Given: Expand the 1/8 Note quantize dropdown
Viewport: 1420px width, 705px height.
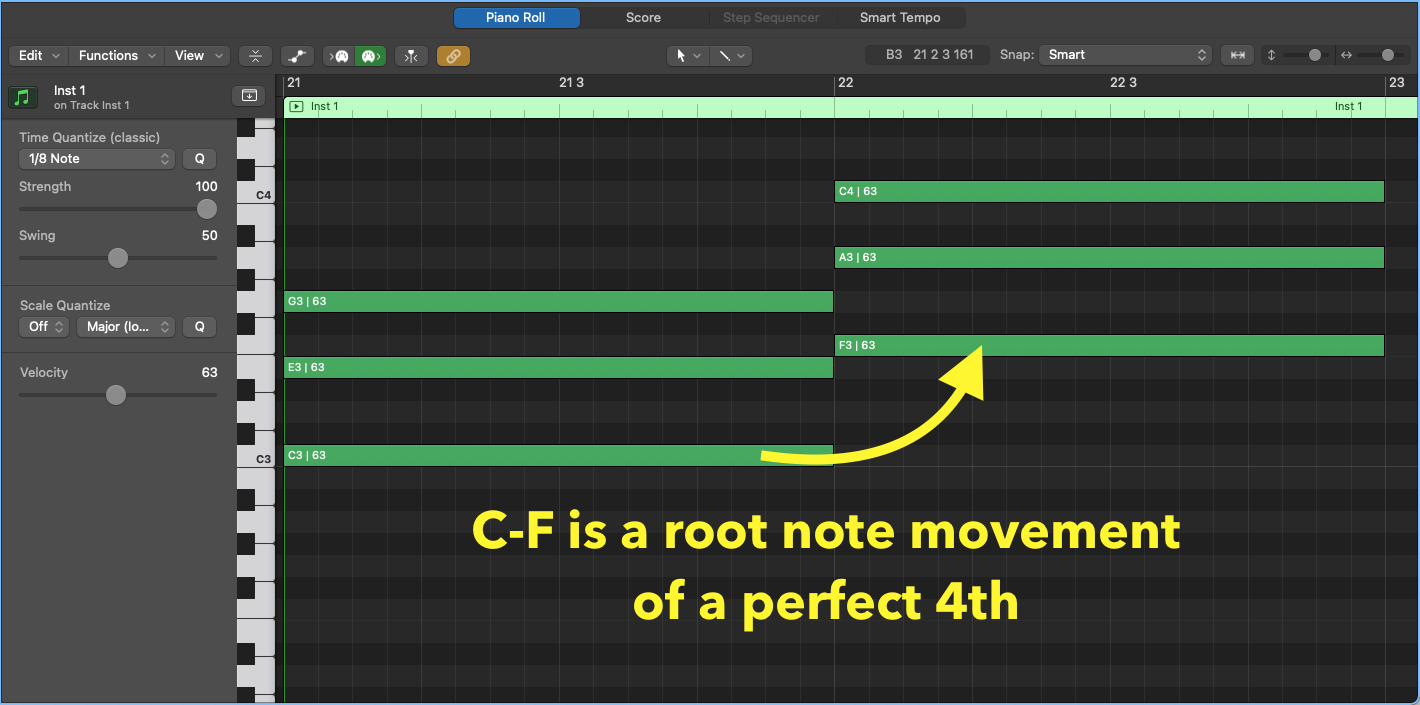Looking at the screenshot, I should tap(96, 158).
